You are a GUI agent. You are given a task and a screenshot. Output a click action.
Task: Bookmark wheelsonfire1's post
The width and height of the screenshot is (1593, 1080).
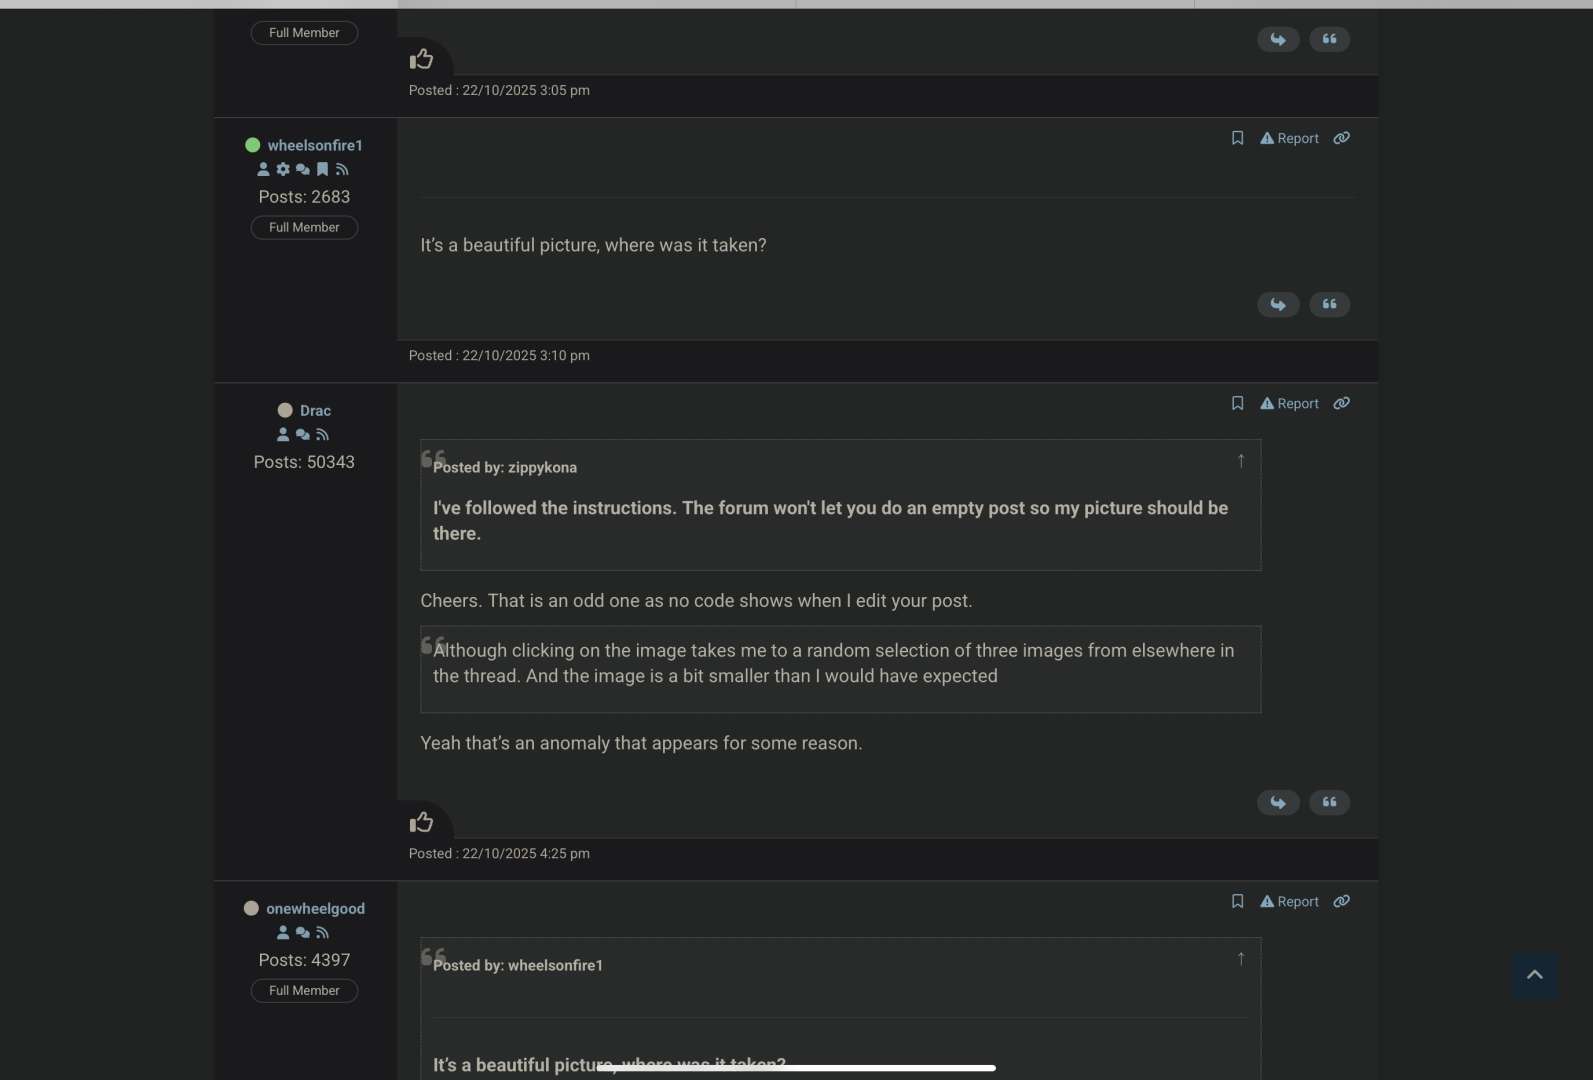point(1237,138)
